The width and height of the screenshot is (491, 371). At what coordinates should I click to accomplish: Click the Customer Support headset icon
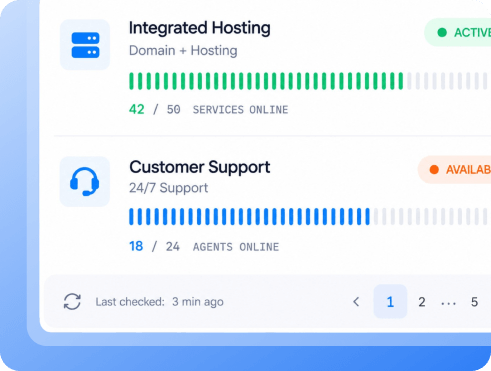pyautogui.click(x=85, y=181)
